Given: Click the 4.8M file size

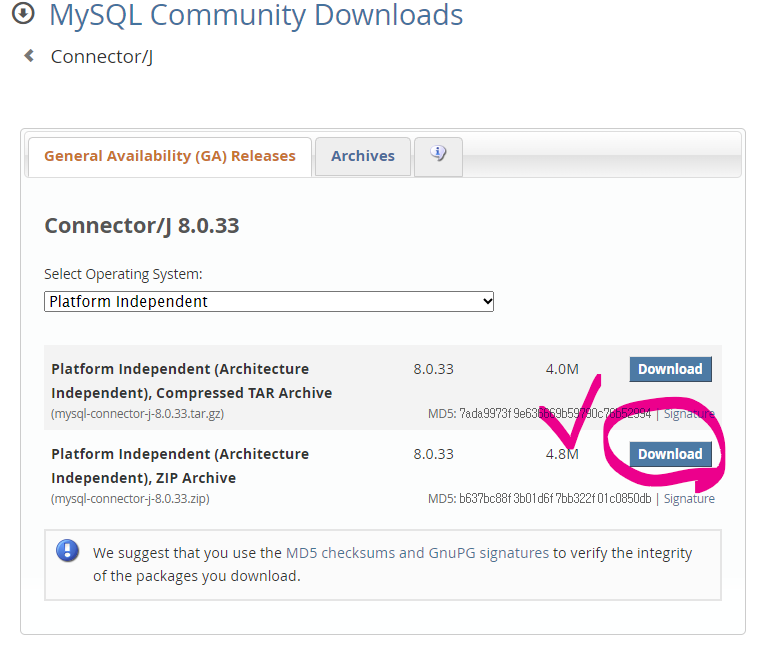Looking at the screenshot, I should pyautogui.click(x=562, y=454).
